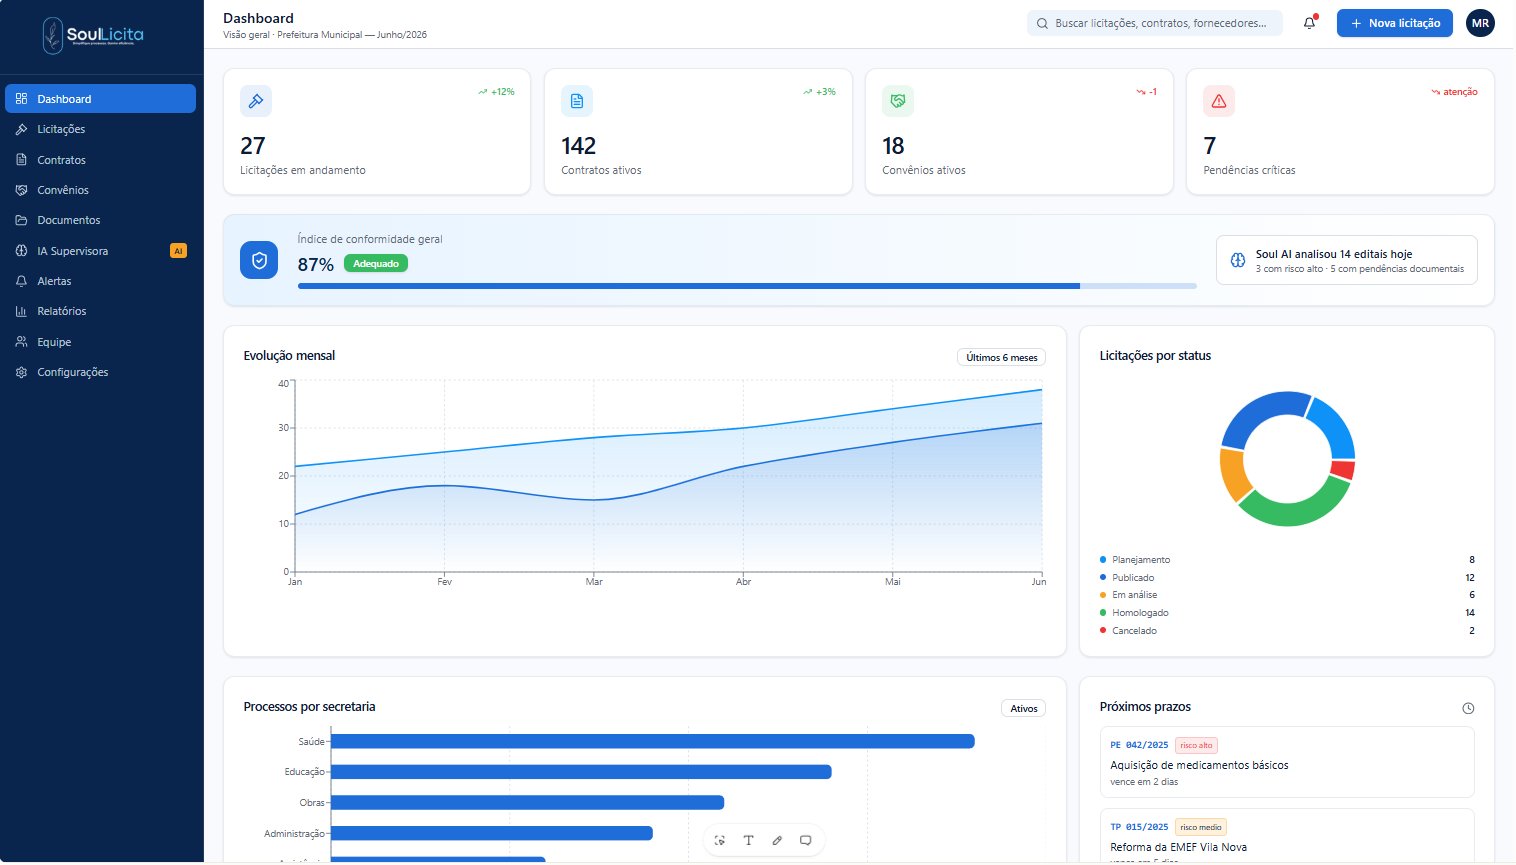Click the Publicado legend label
Screen dimensions: 1516x865
coord(1133,578)
